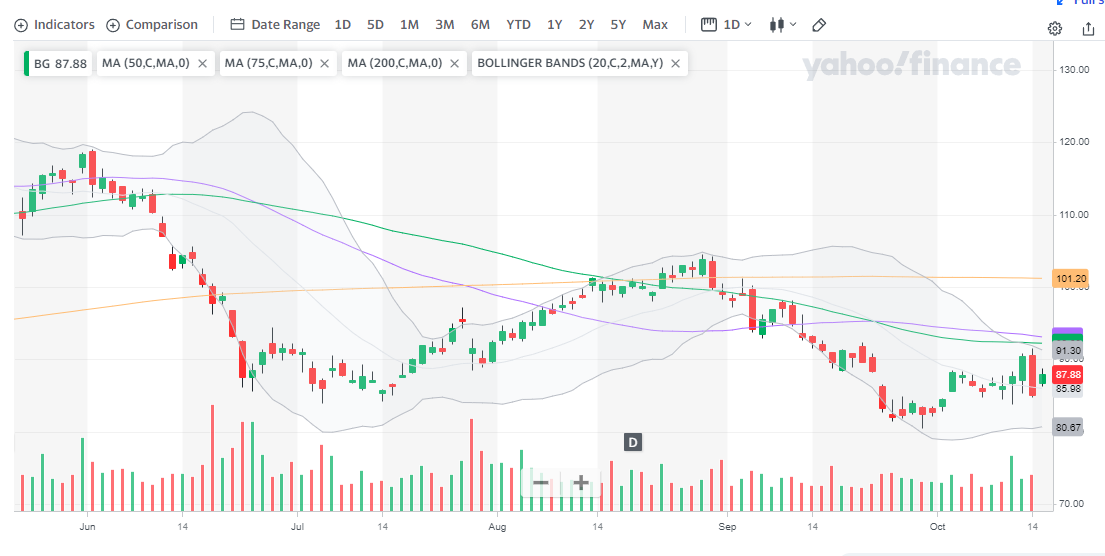Remove the MA (200,C,MA,0) indicator
The image size is (1105, 556).
click(x=455, y=63)
